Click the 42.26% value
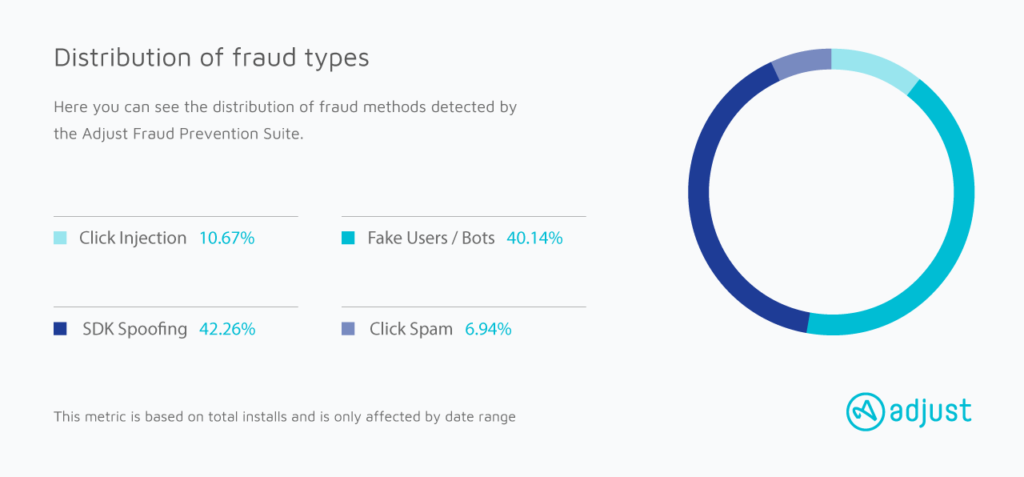Screen dimensions: 1024x477 [x=227, y=329]
